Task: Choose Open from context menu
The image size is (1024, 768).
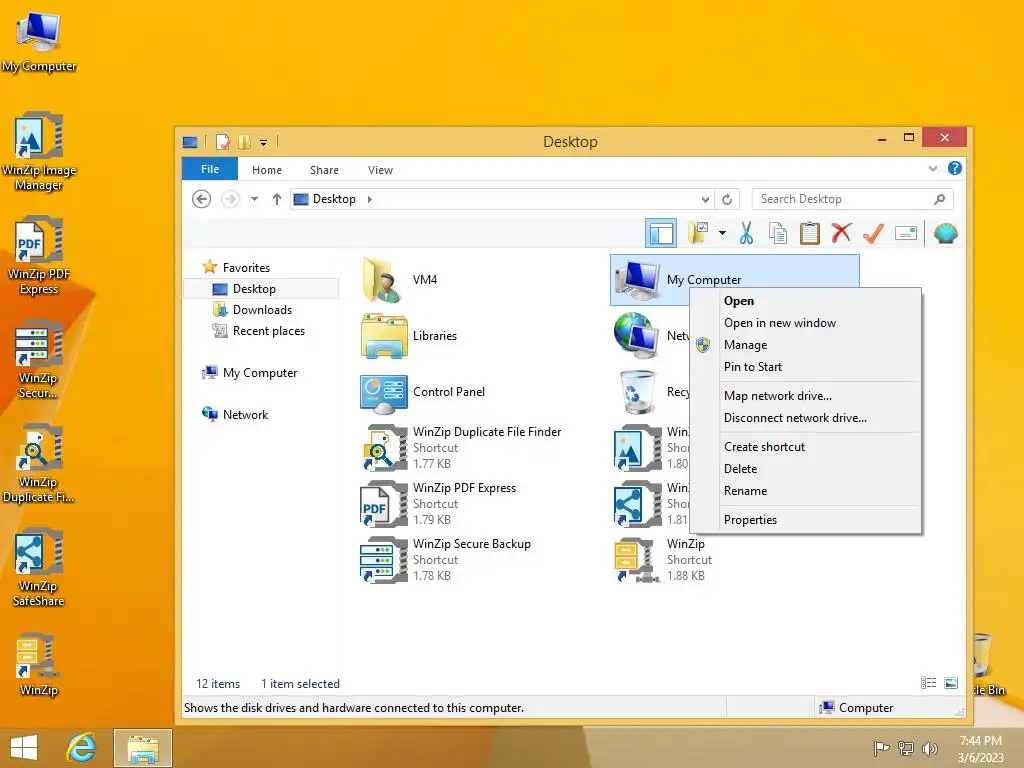Action: click(739, 301)
